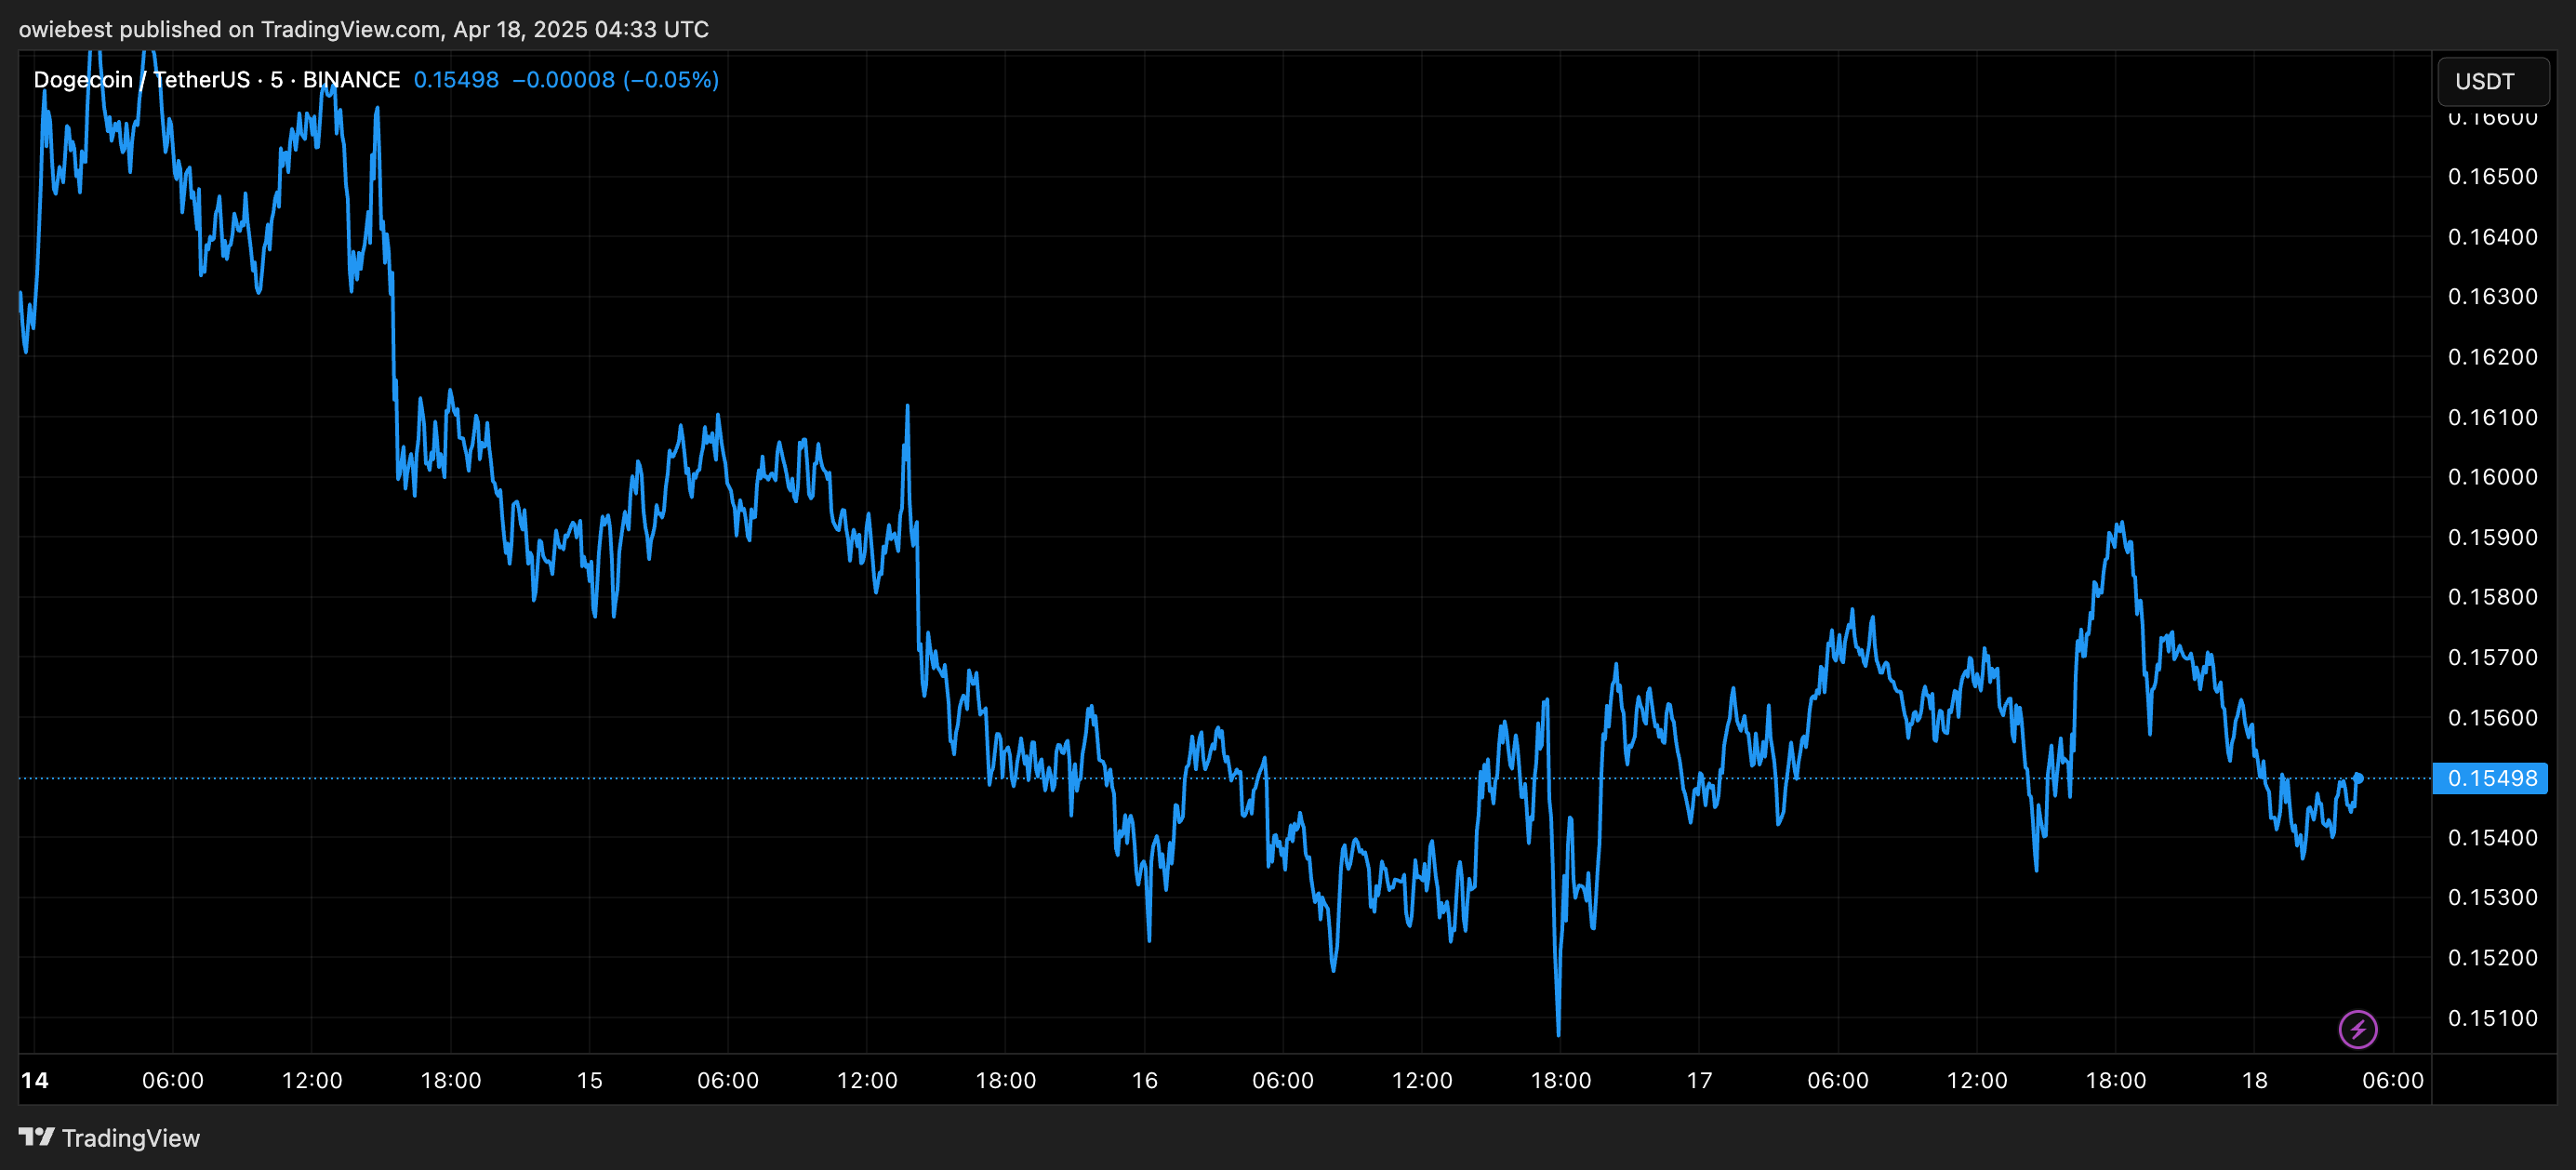Select date marker 16 on time axis
This screenshot has height=1170, width=2576.
click(1144, 1080)
